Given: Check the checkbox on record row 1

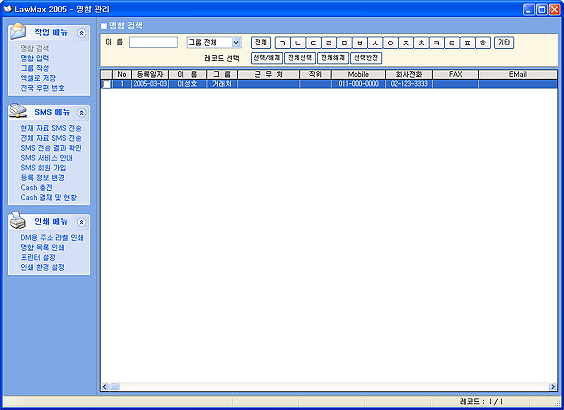Looking at the screenshot, I should 106,84.
